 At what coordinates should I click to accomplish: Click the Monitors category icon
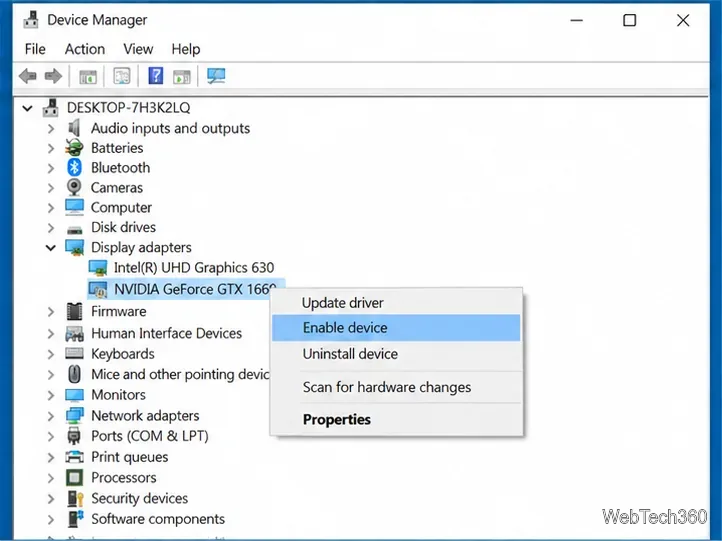click(74, 395)
